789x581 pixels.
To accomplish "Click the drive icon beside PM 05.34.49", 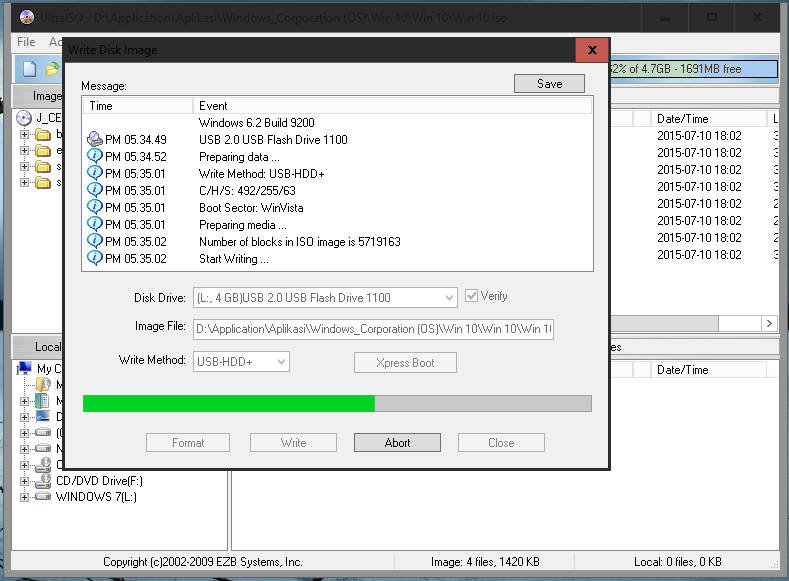I will coord(95,139).
